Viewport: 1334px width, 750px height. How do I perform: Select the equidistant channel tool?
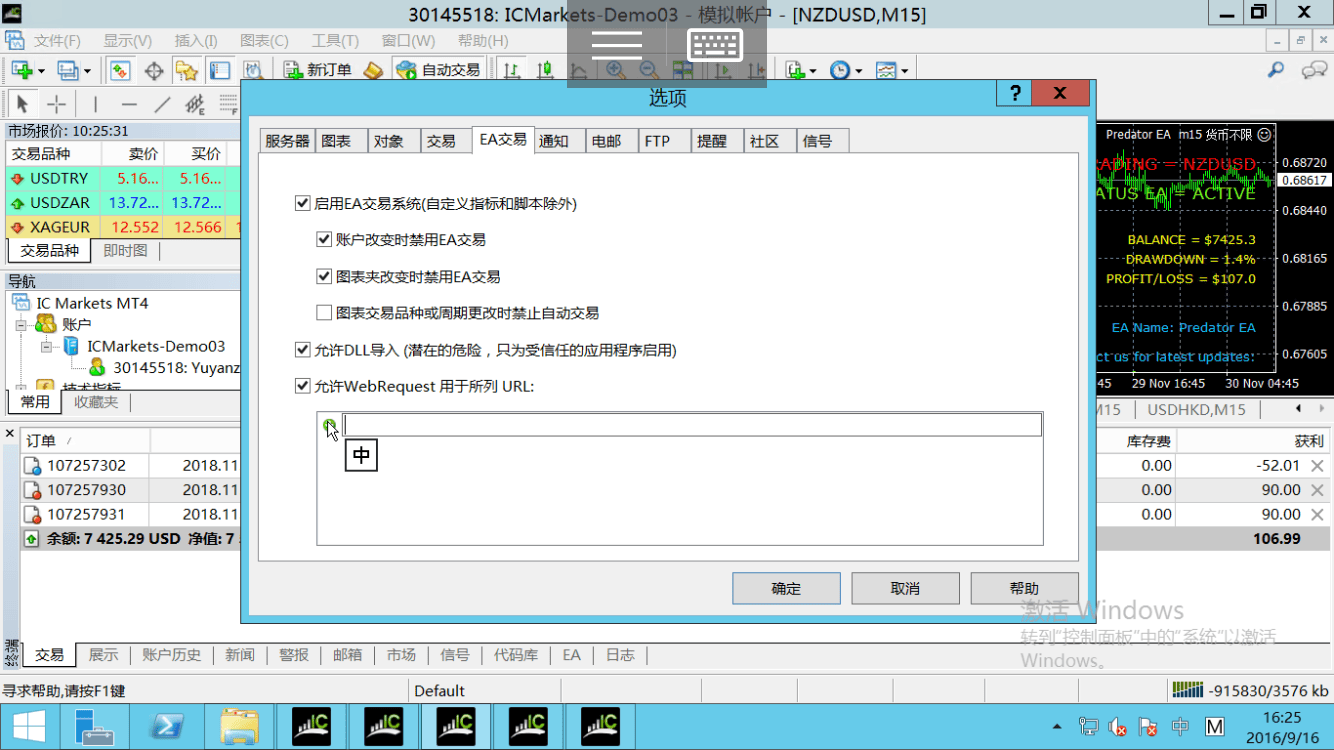[x=195, y=104]
